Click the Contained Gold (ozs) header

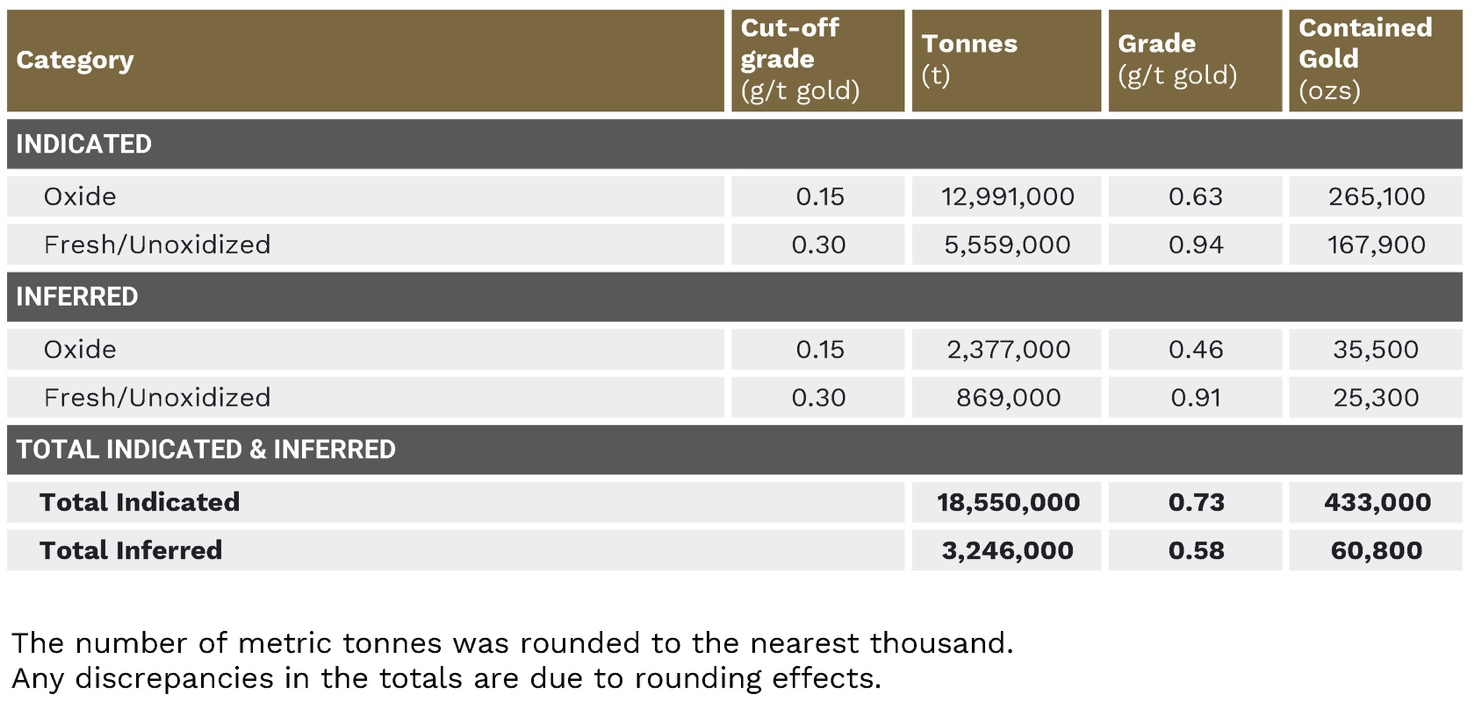click(1365, 60)
